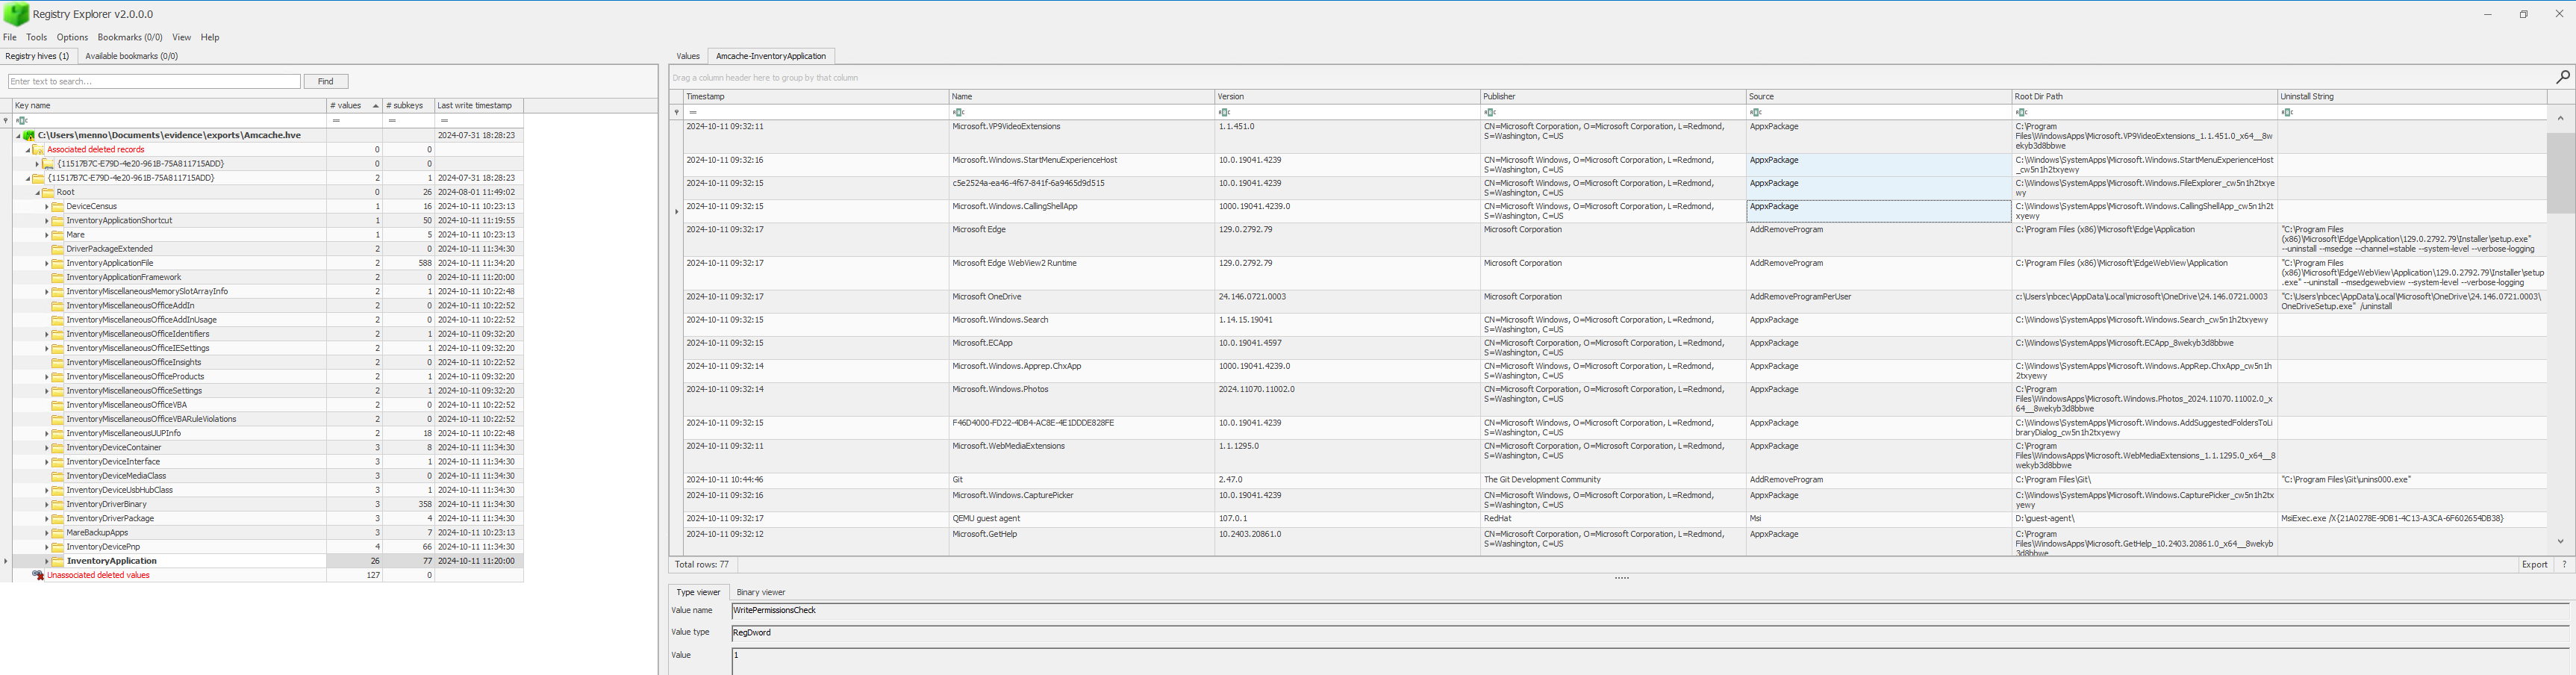Click the InventoryDevicePnp folder icon

tap(58, 547)
